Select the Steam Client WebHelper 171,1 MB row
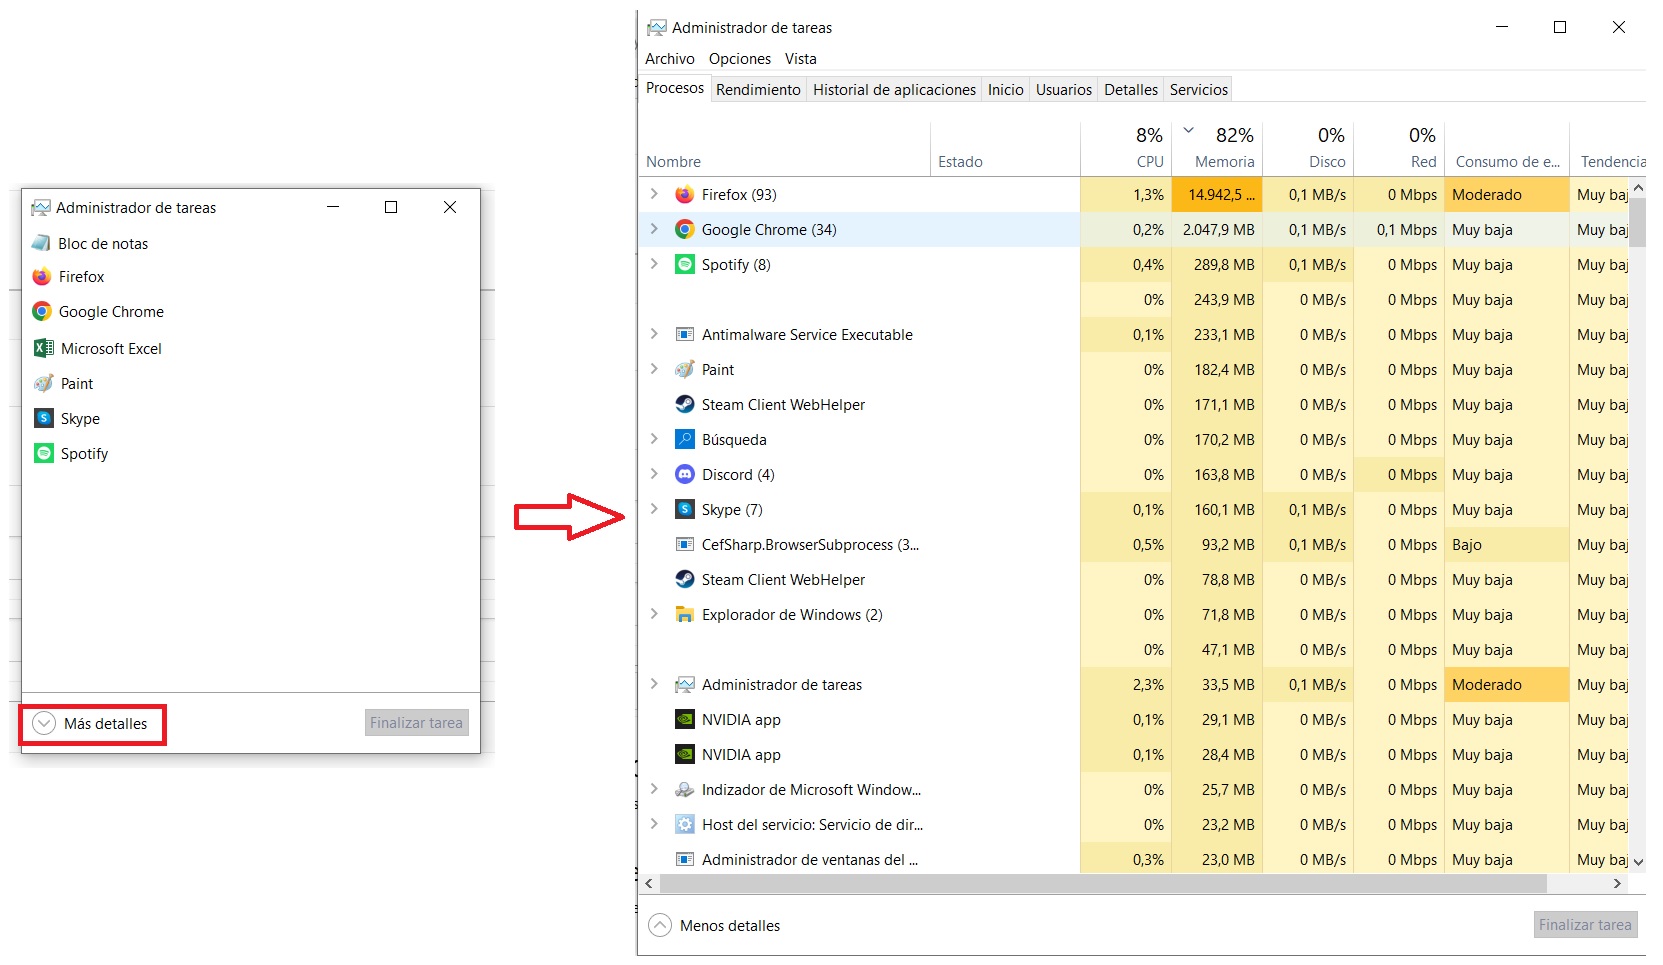 1134,405
